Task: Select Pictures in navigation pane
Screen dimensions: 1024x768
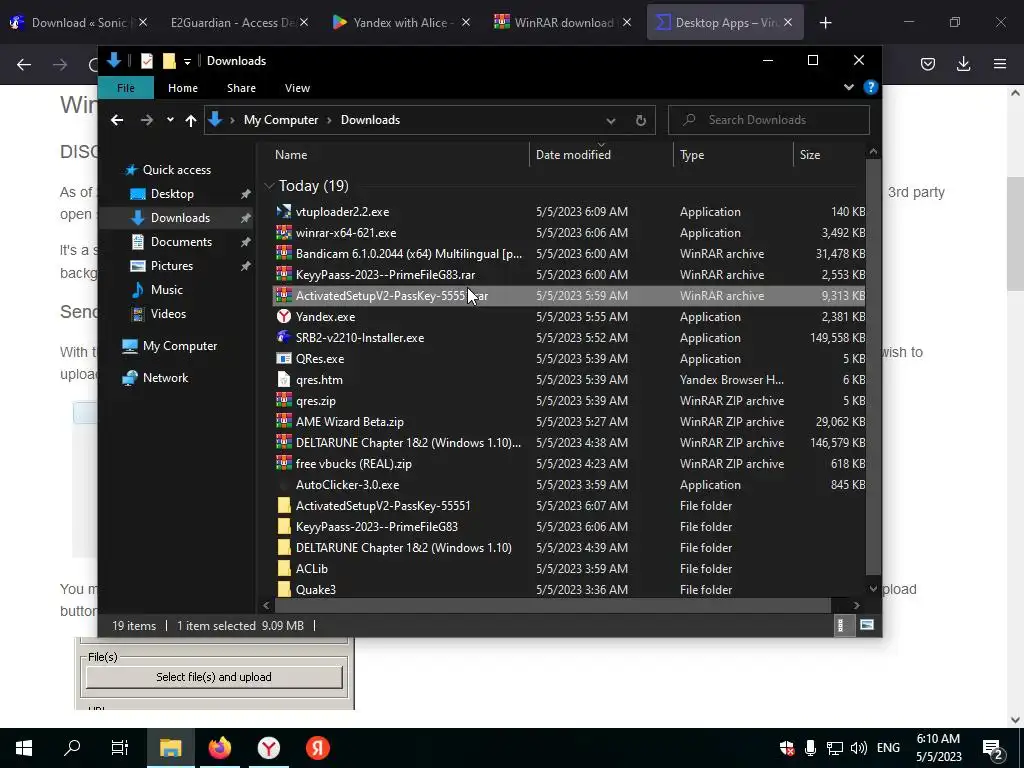Action: 172,266
